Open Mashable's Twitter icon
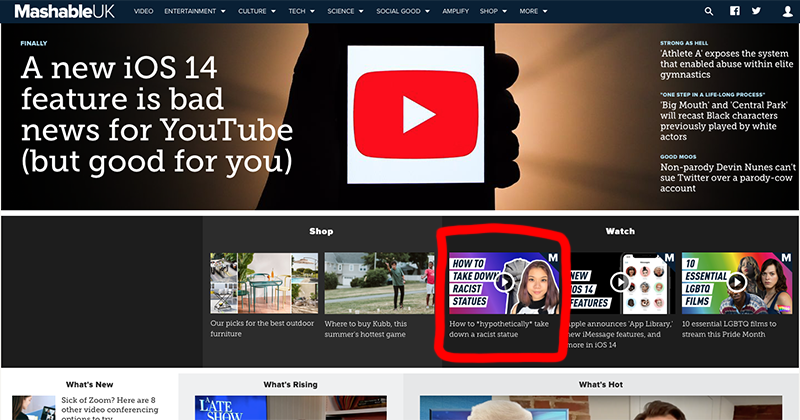Screen dimensions: 800x420 [755, 11]
